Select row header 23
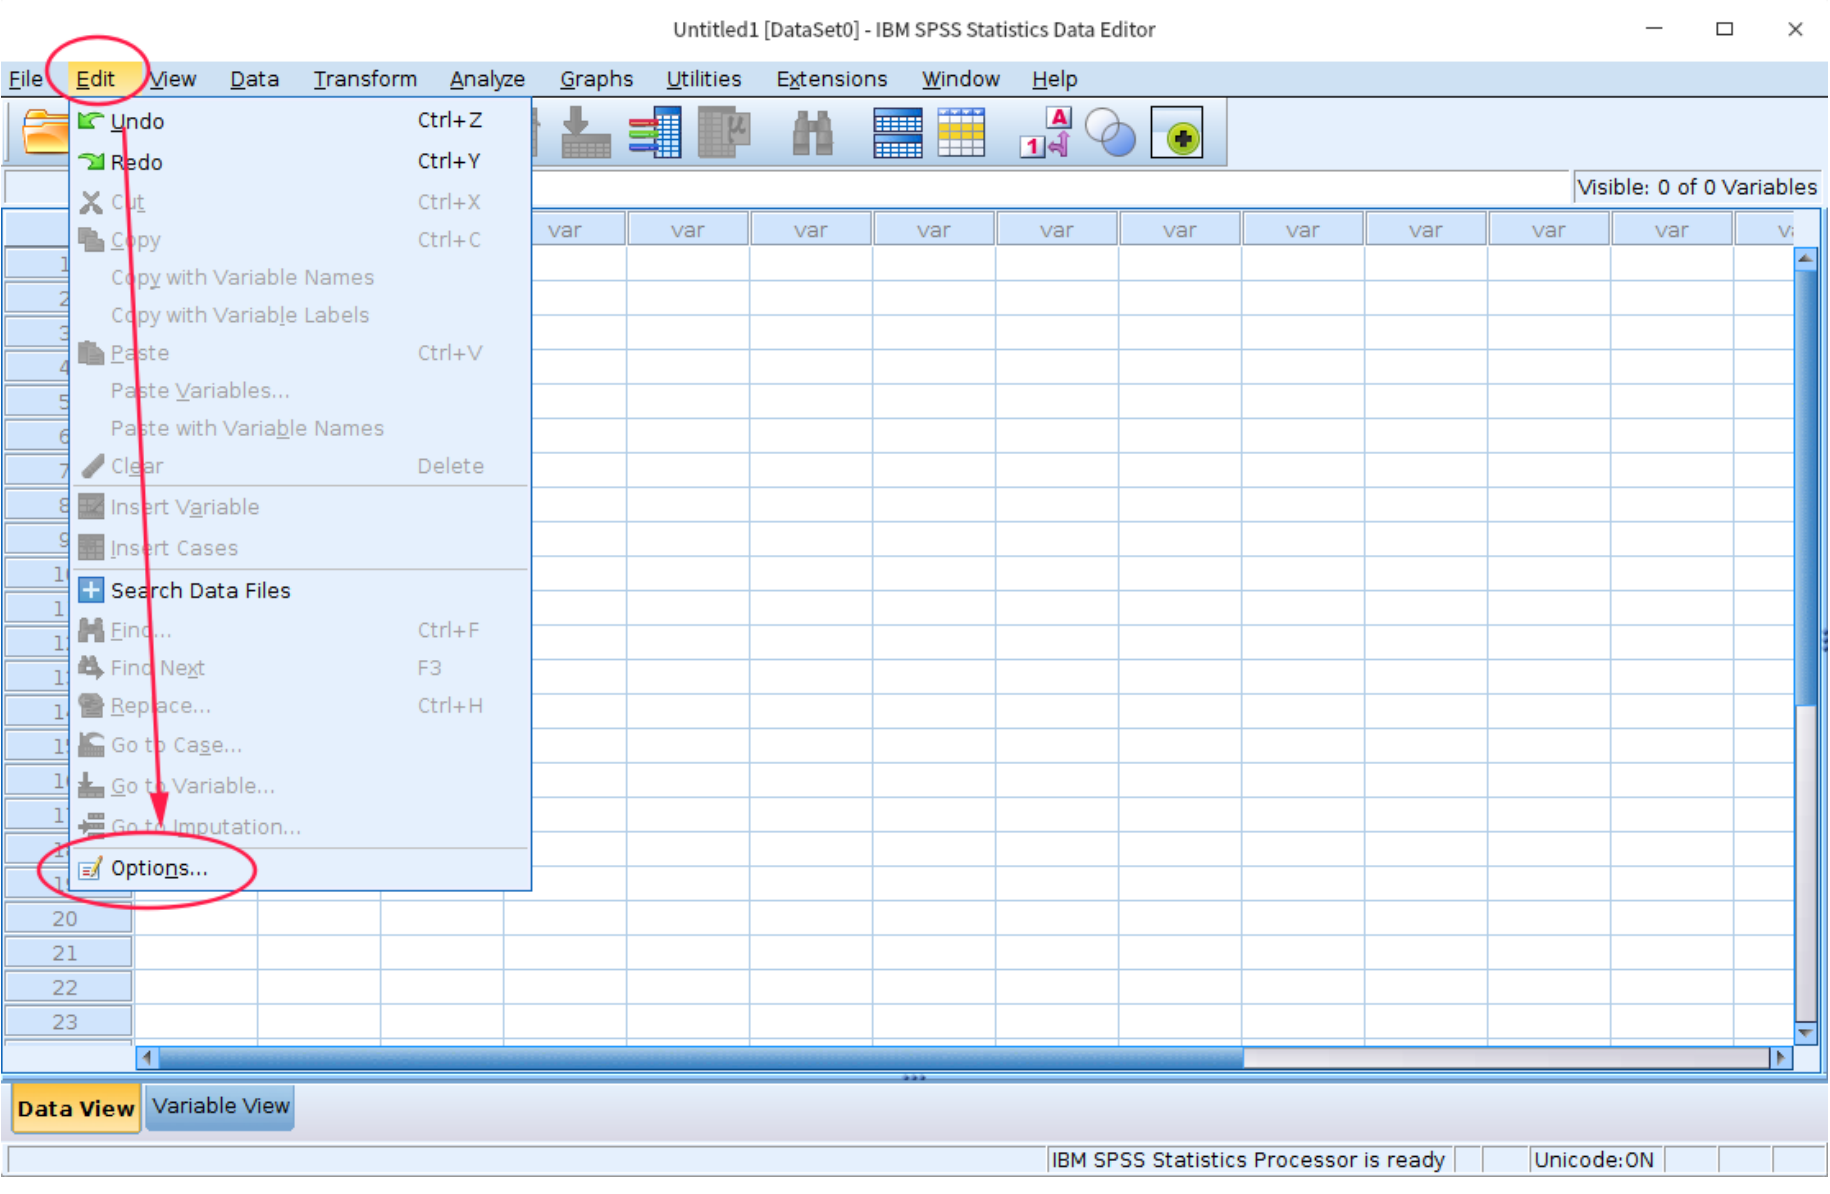Screen dimensions: 1830x1194 tap(68, 1023)
